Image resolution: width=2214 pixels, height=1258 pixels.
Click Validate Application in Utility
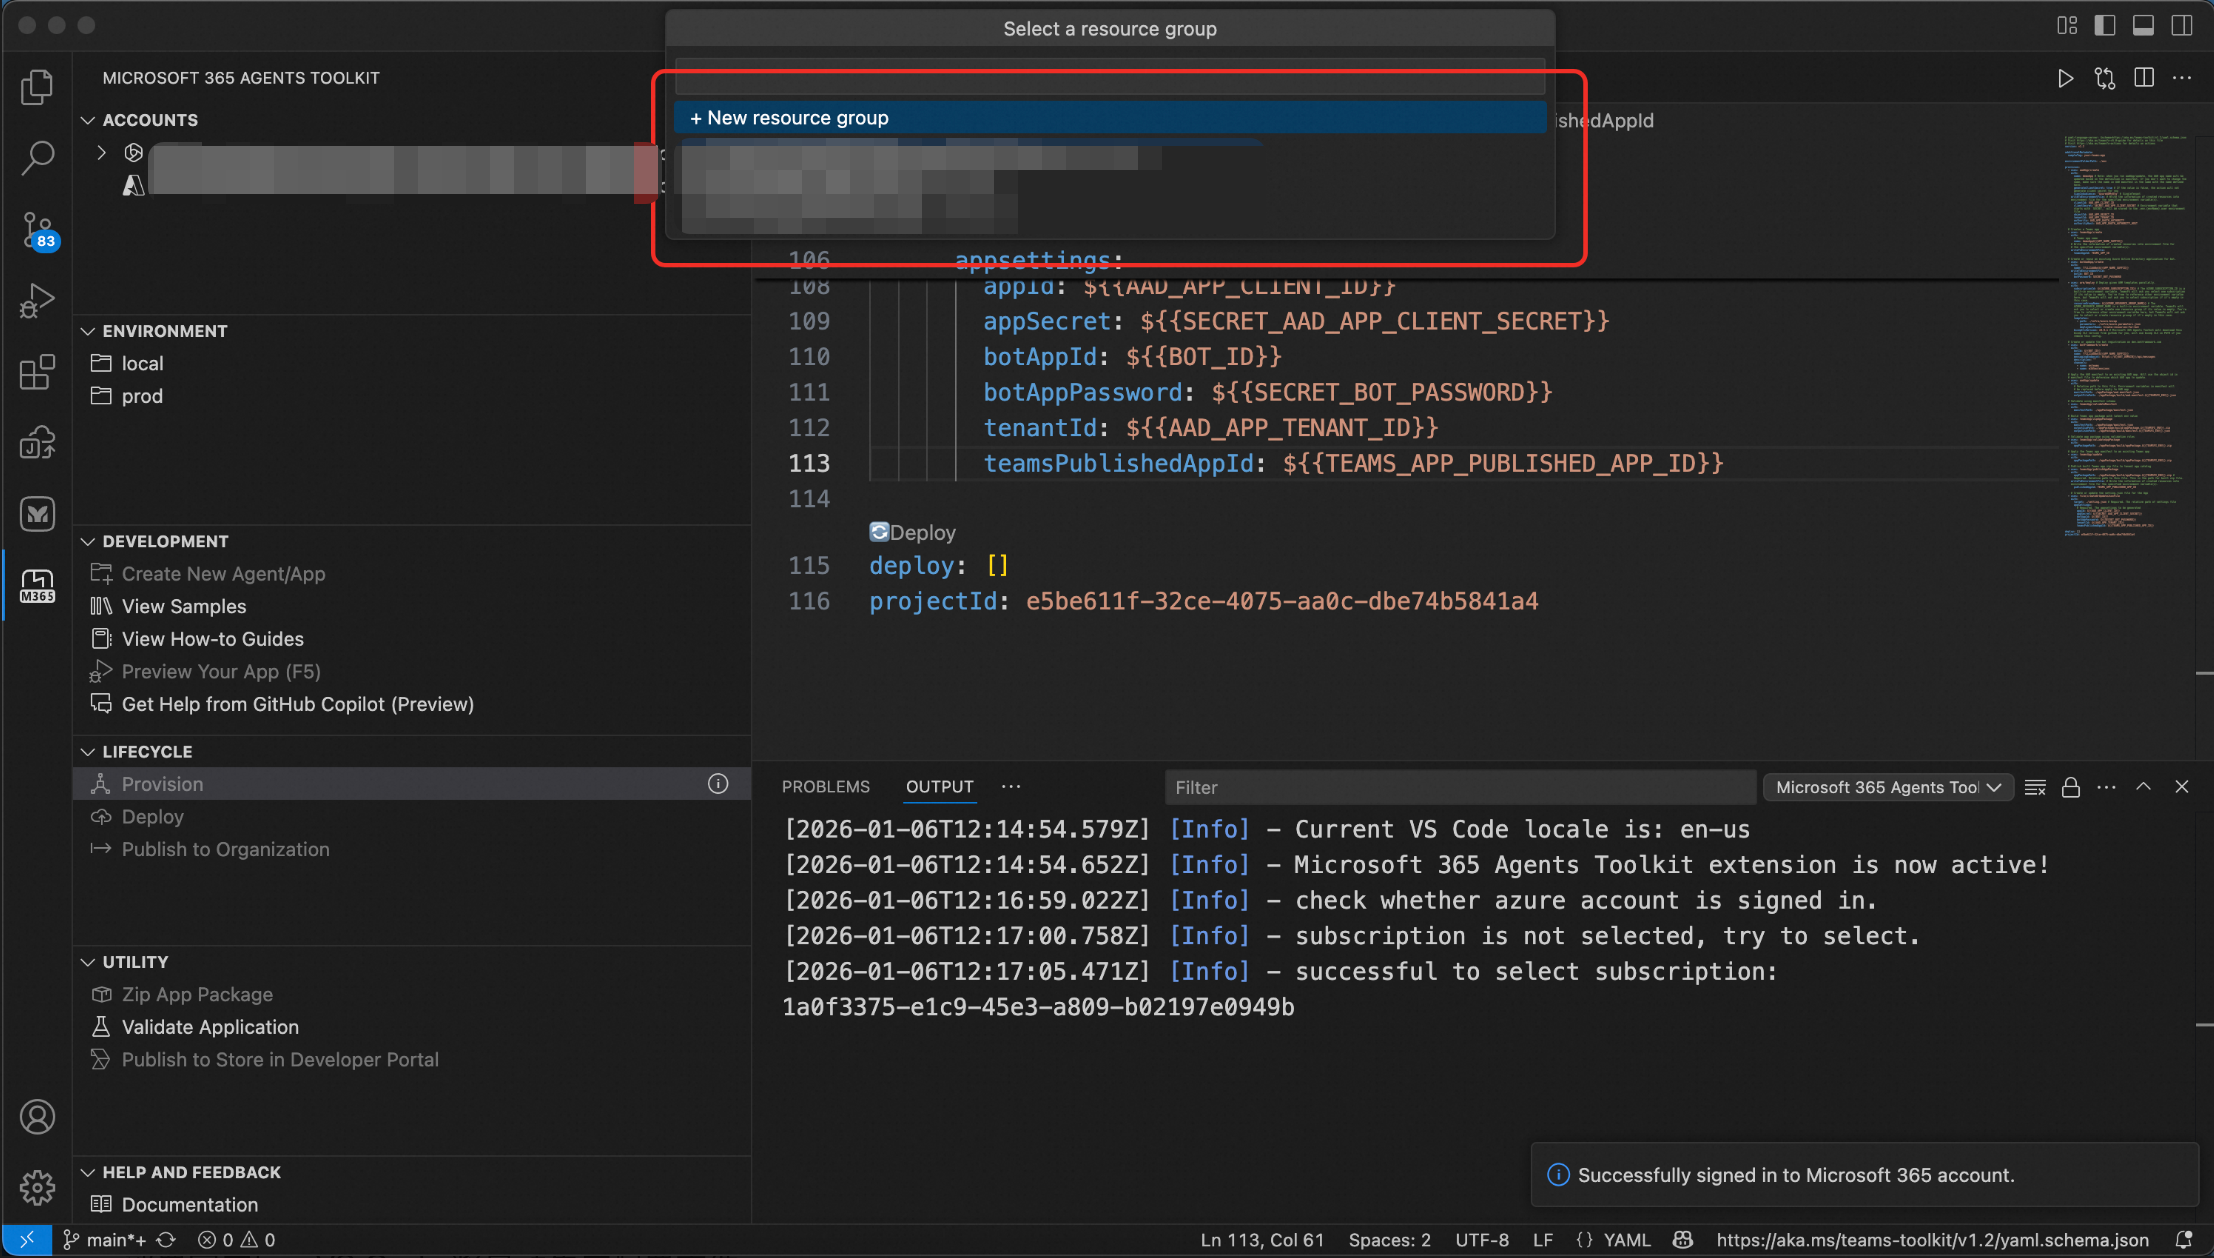[x=210, y=1027]
